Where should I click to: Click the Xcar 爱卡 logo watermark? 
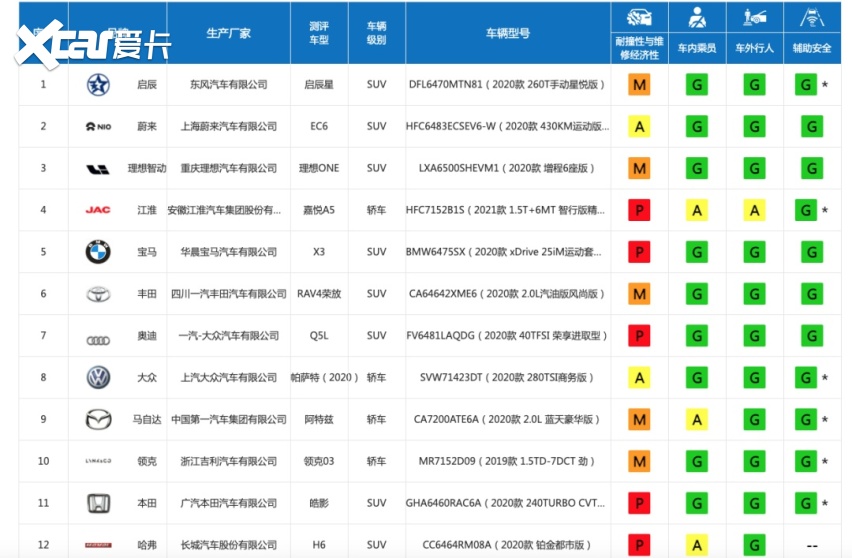coord(92,40)
